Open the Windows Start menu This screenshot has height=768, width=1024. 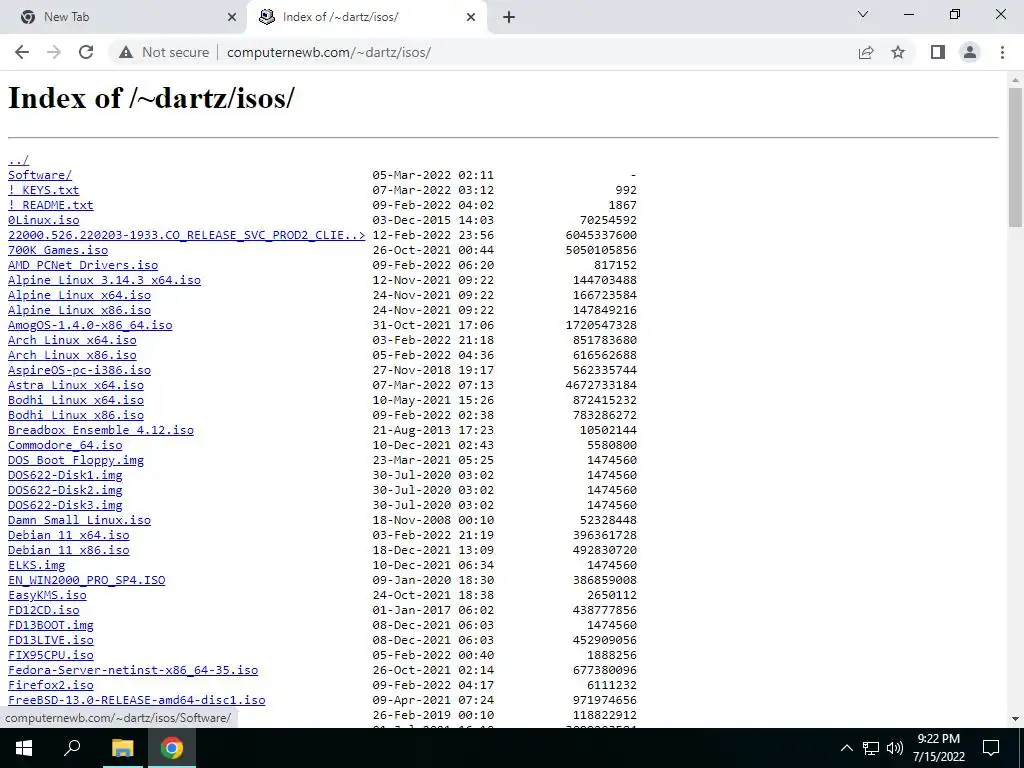click(x=24, y=748)
